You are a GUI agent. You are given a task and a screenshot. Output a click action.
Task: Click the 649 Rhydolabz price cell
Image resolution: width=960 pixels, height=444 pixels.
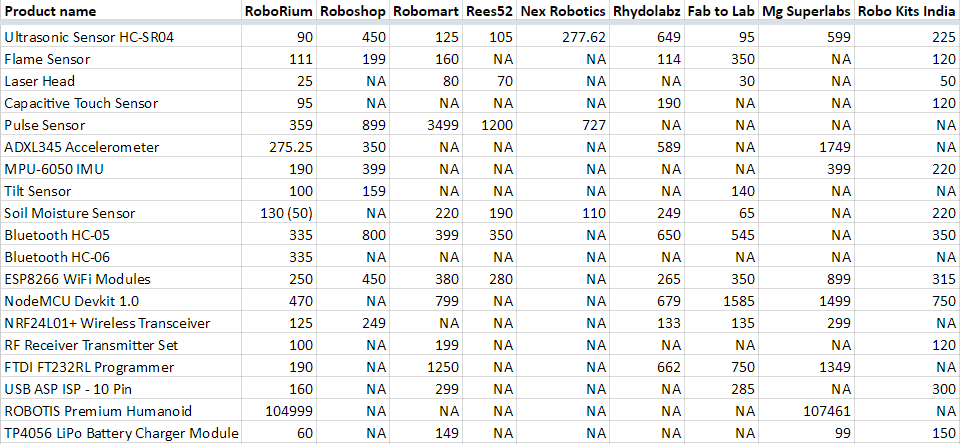point(647,37)
